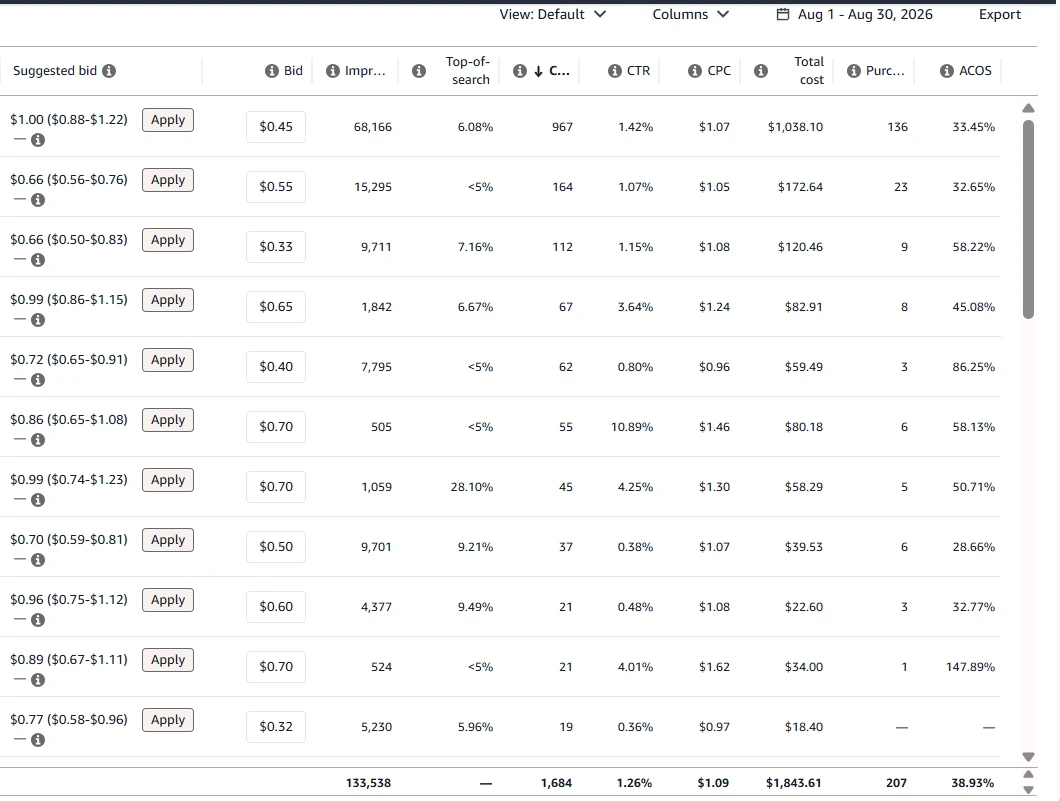
Task: Click info icon under $0.99 ($0.86-$1.15) suggested bid
Action: (39, 320)
